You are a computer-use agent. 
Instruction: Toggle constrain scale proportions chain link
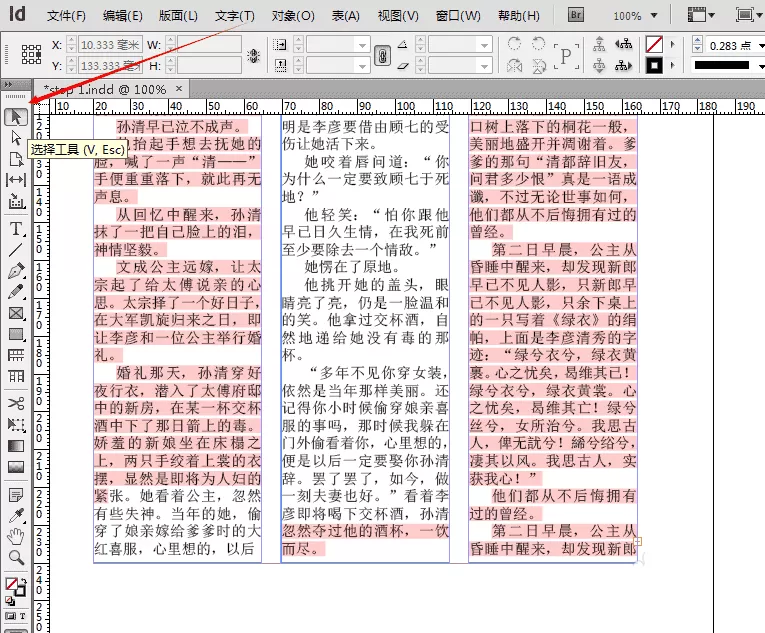(x=382, y=55)
